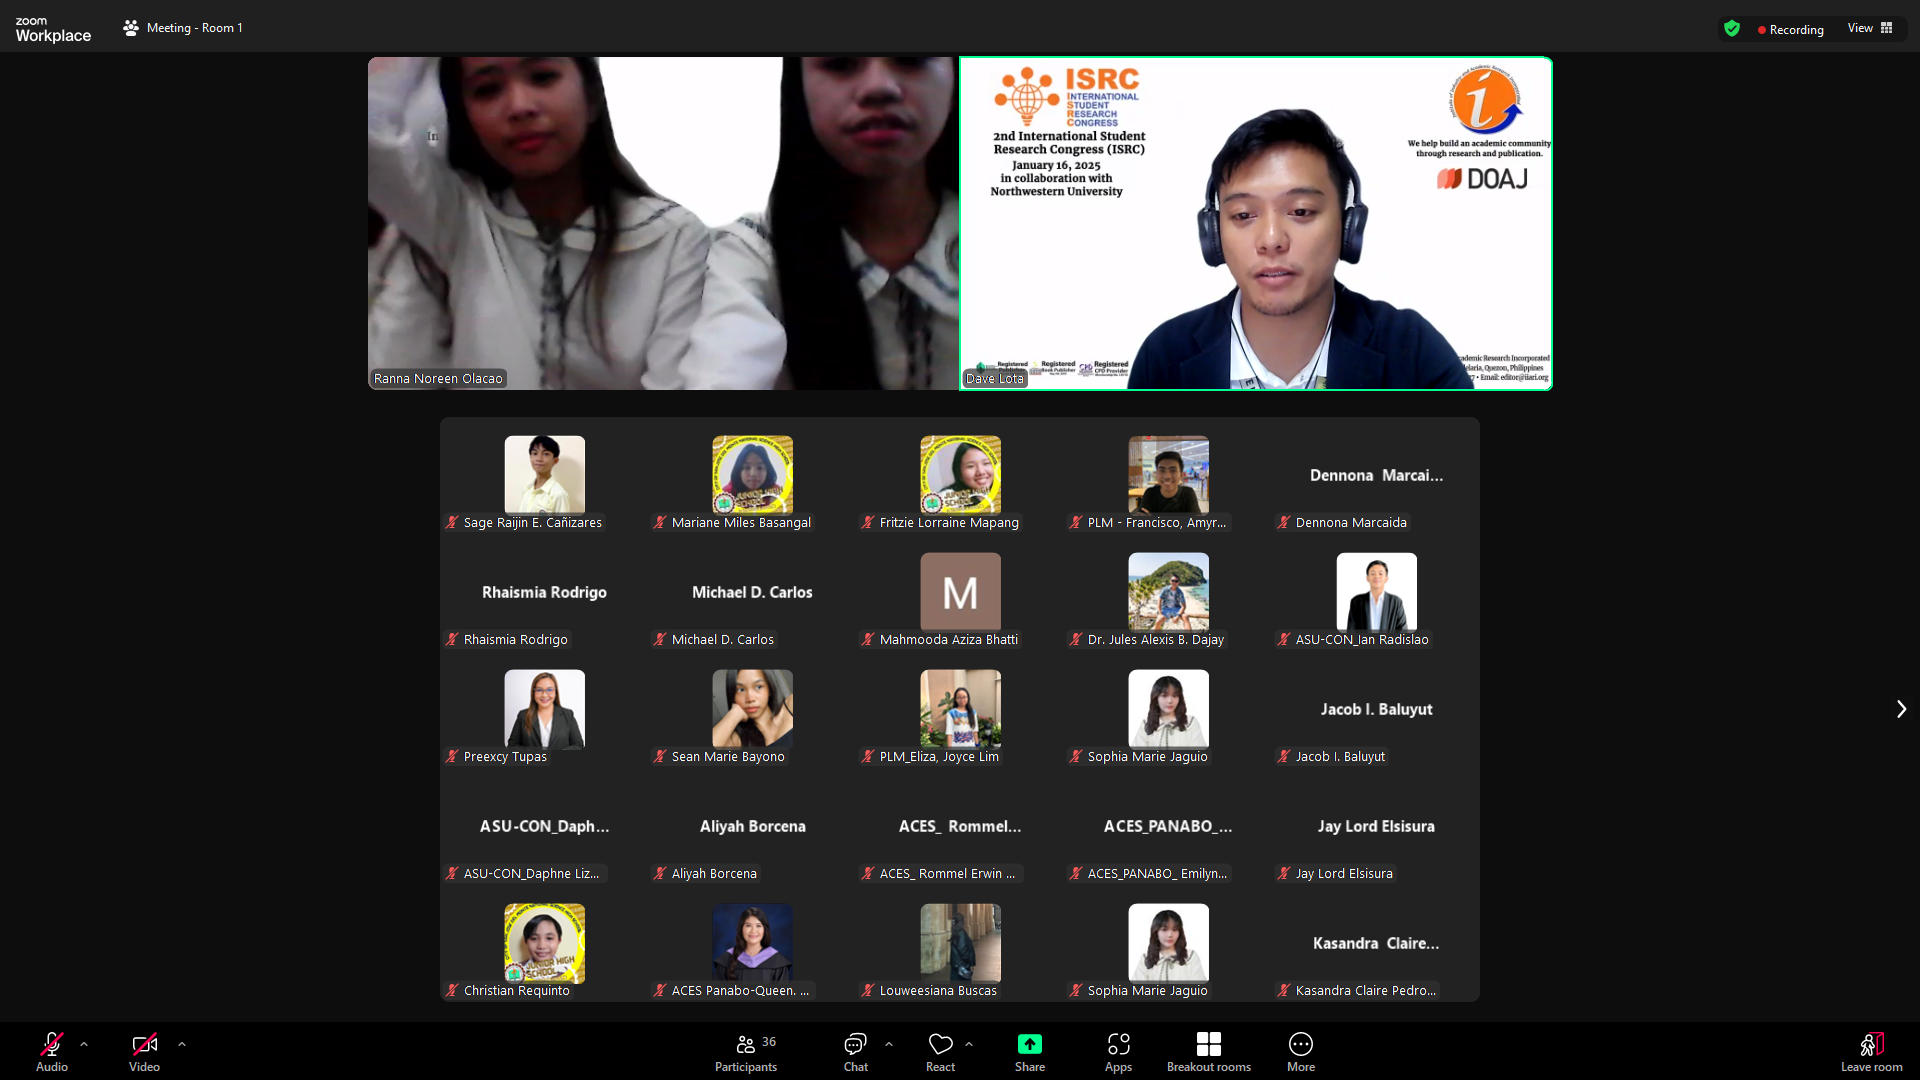Viewport: 1920px width, 1080px height.
Task: Open the View layout menu
Action: click(x=1870, y=28)
